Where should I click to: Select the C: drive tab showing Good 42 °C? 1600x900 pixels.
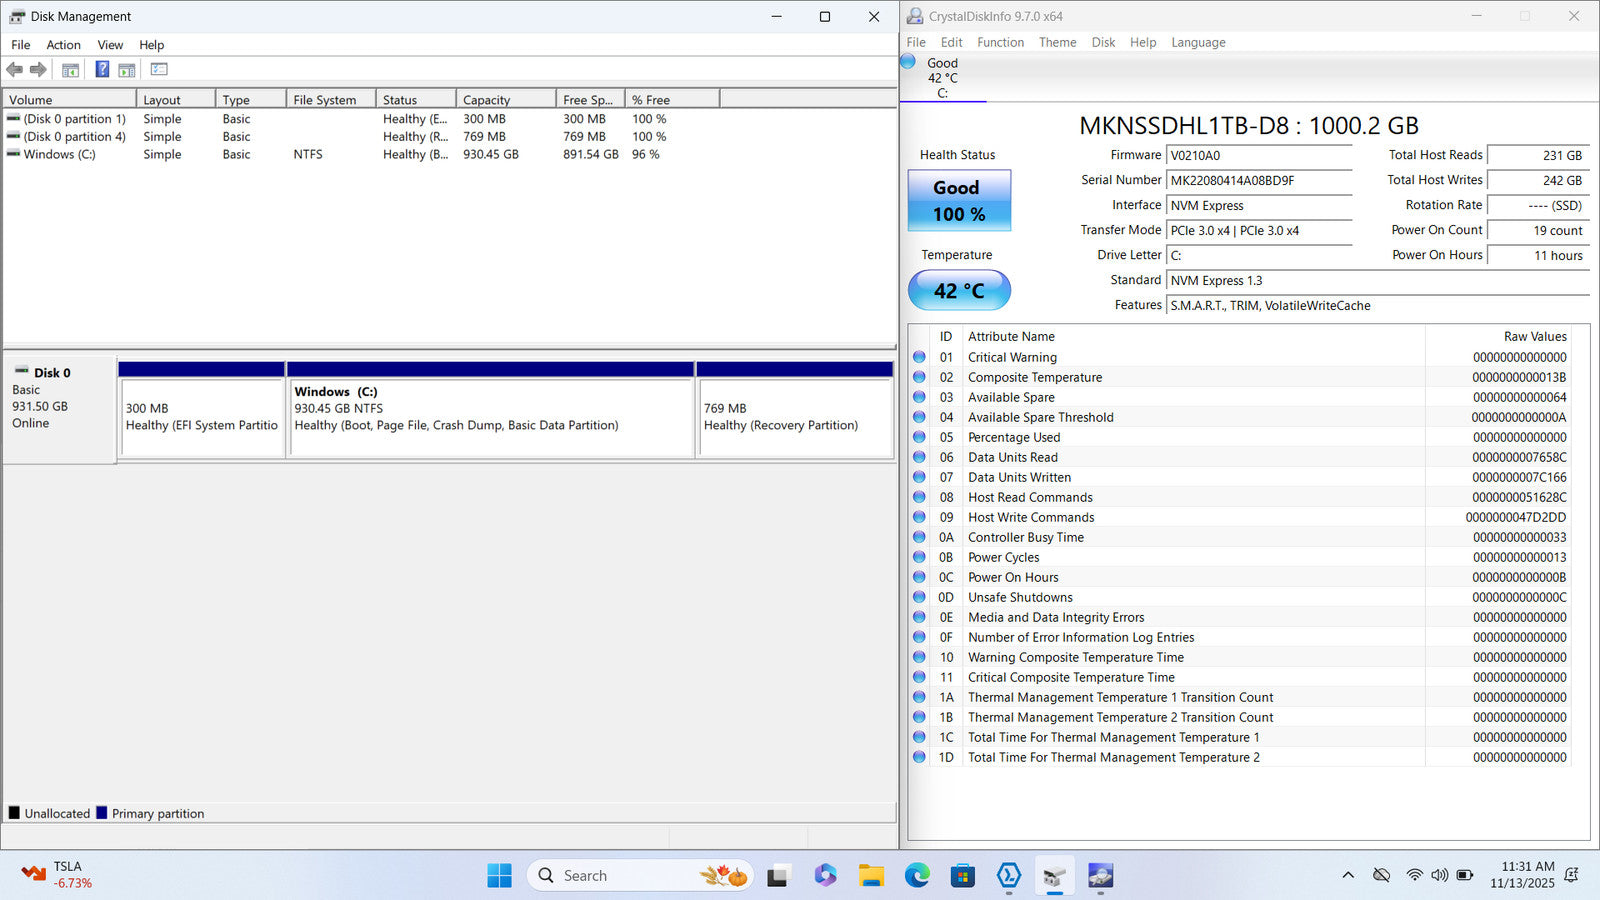[942, 78]
